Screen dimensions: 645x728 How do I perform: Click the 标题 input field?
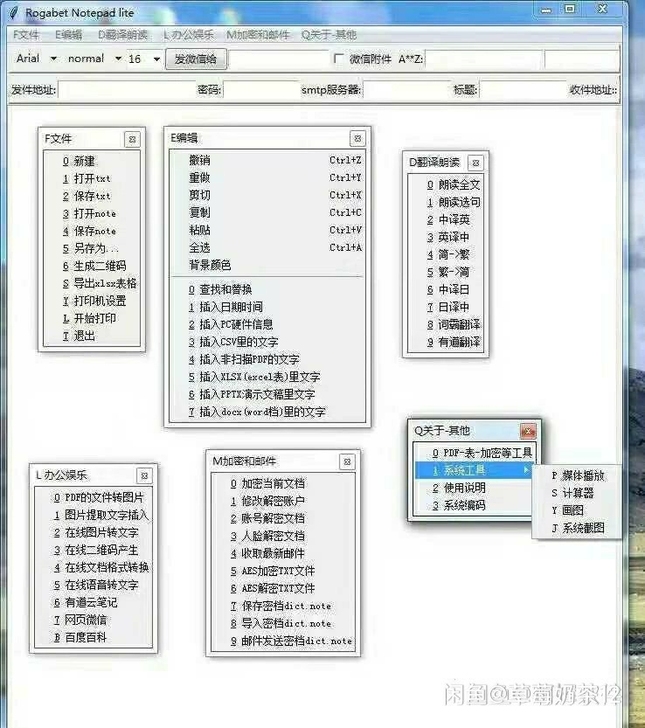[x=523, y=90]
